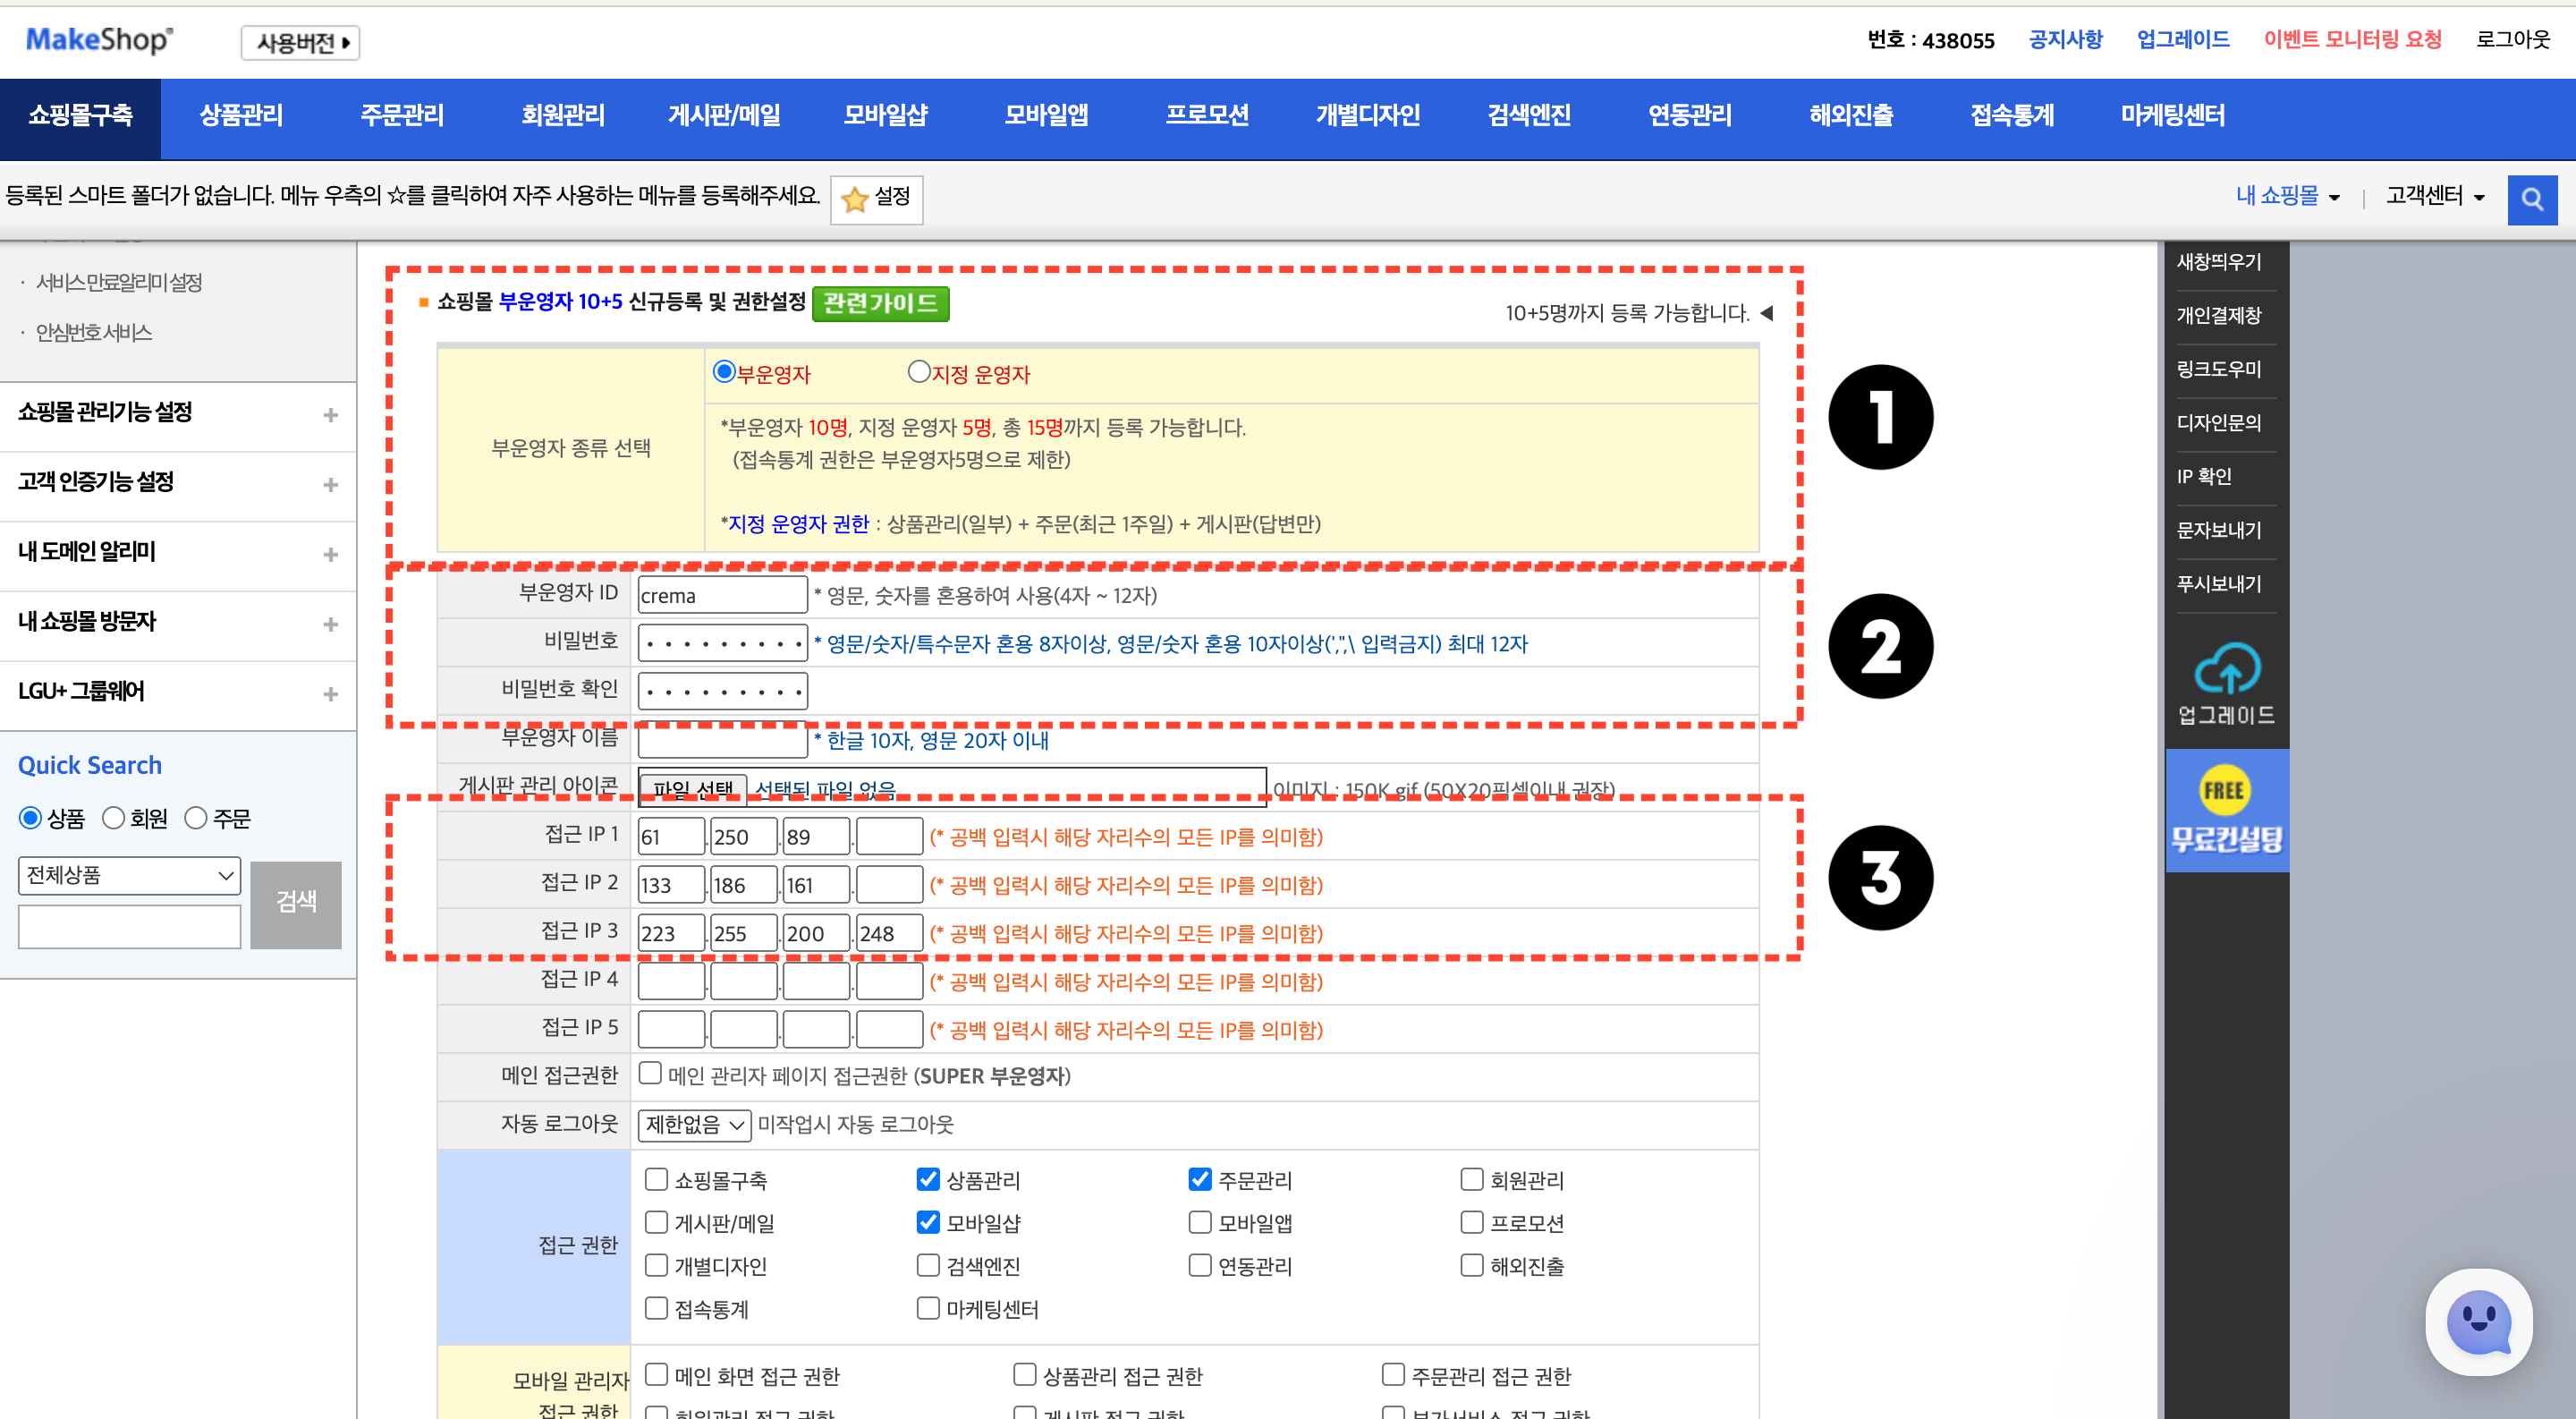Enable the SUPER 부운영자 main access checkbox

tap(651, 1072)
